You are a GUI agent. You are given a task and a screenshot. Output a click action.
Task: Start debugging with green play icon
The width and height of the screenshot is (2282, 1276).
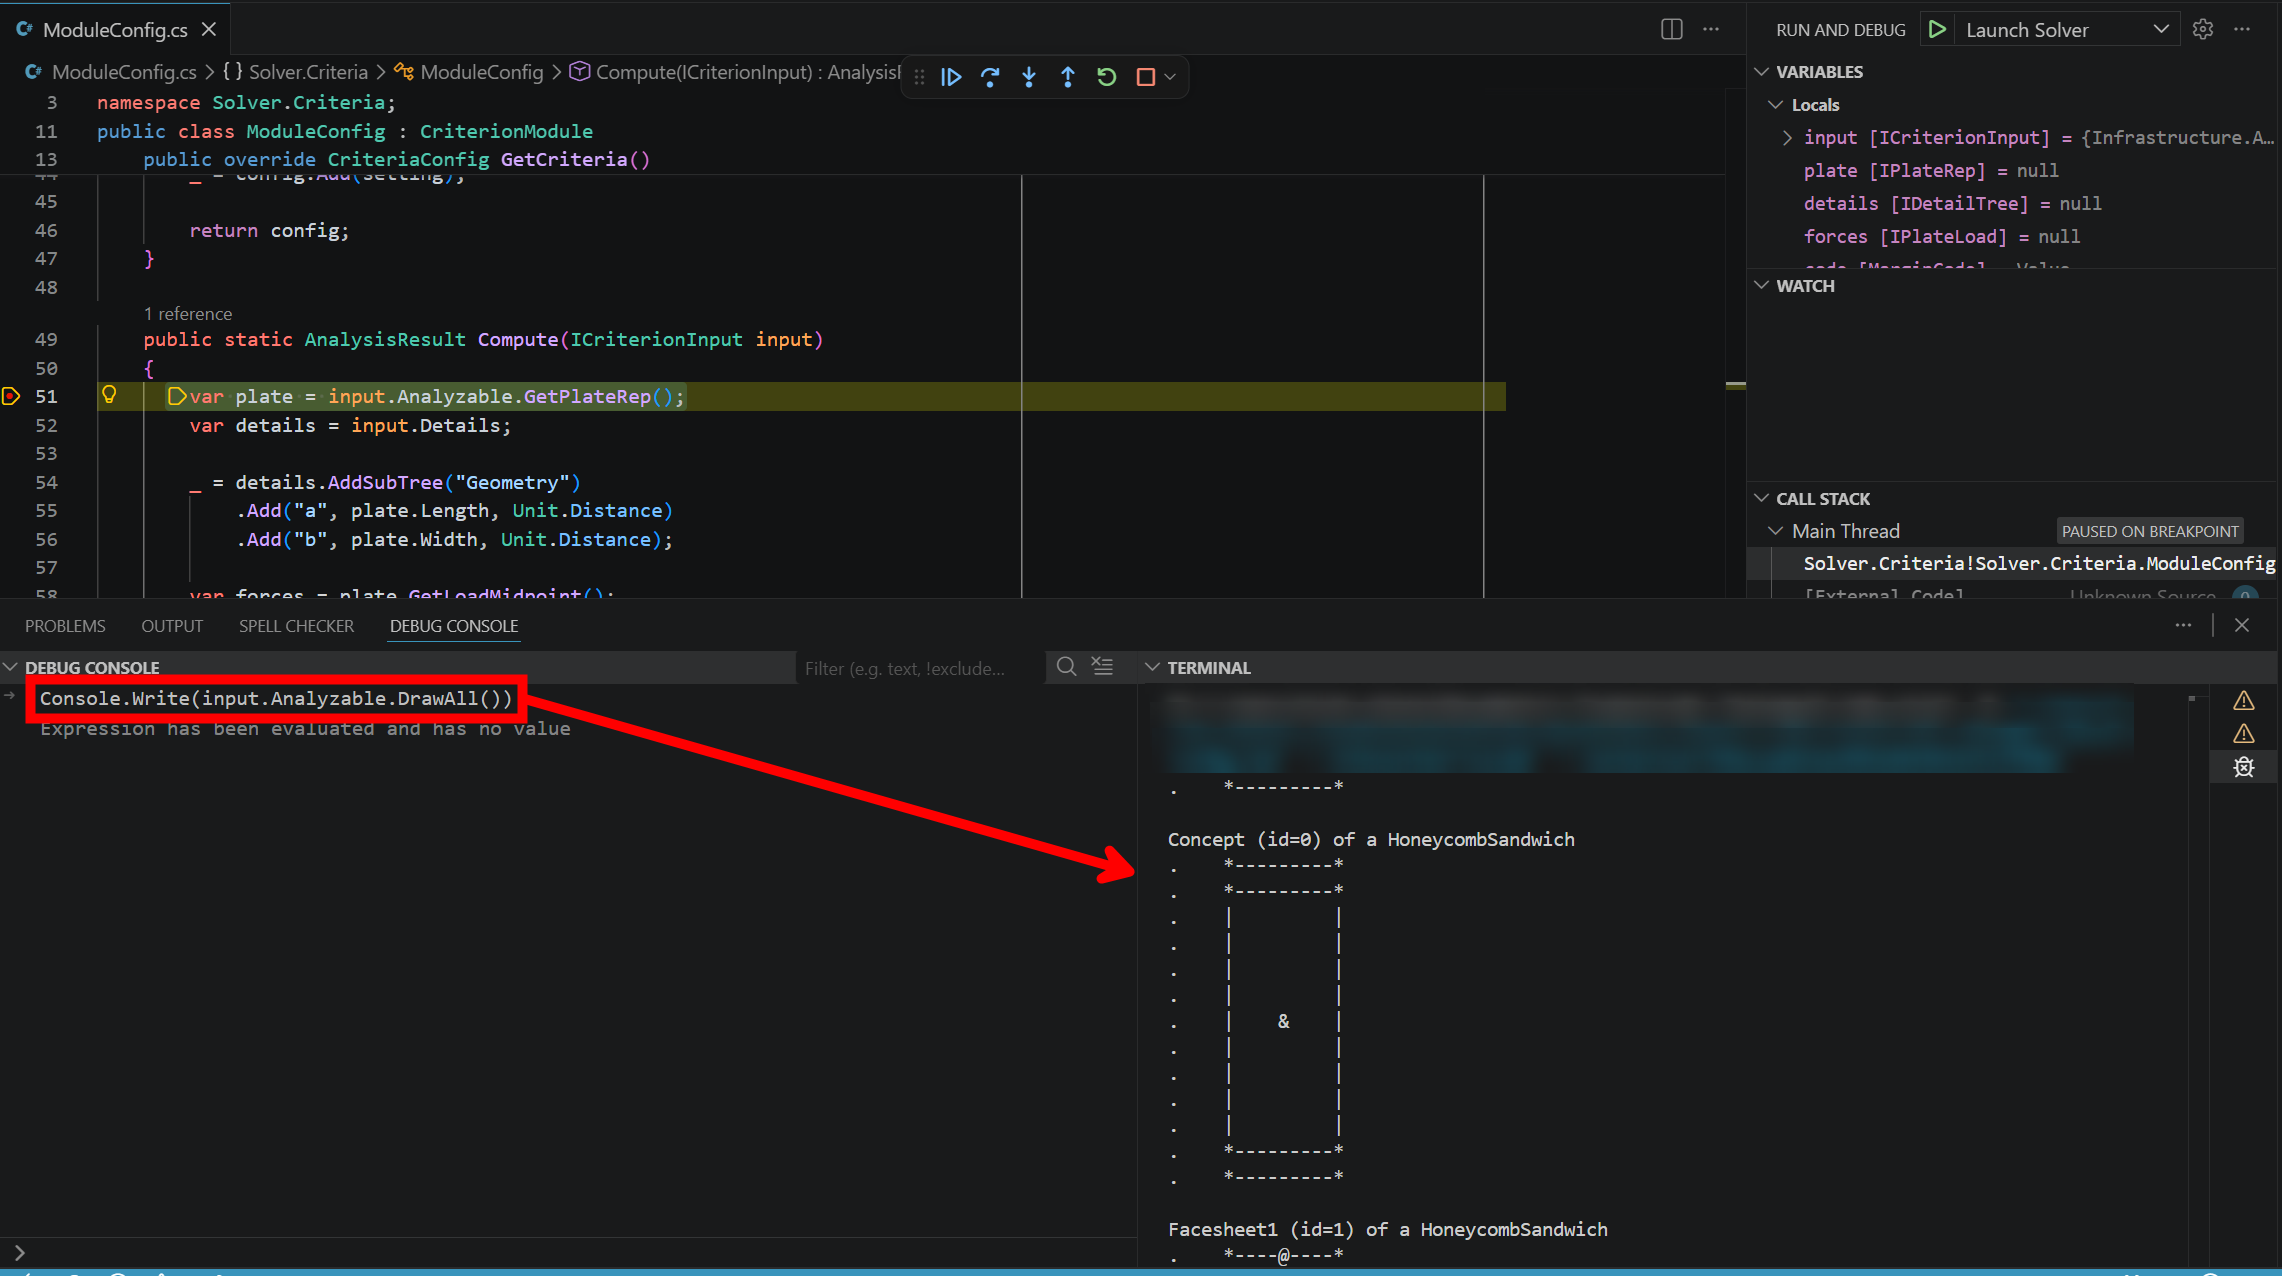click(1937, 29)
